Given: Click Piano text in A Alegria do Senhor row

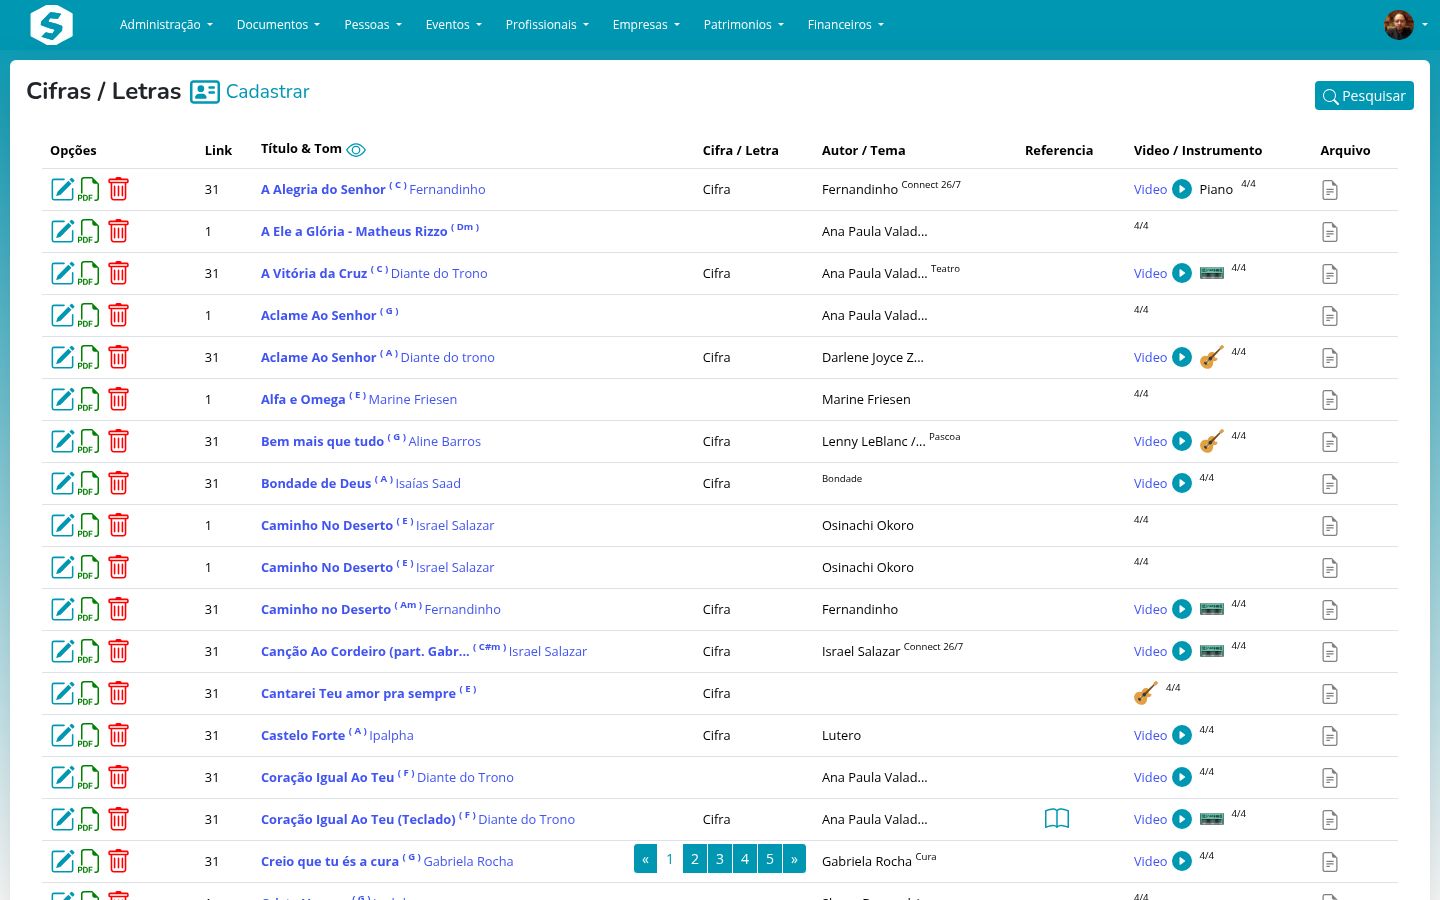Looking at the screenshot, I should pyautogui.click(x=1216, y=190).
